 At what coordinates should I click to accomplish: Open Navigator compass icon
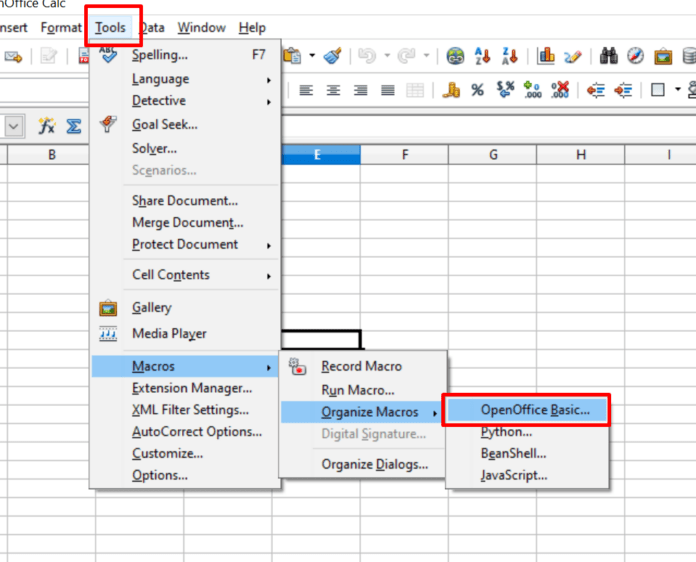[x=635, y=56]
